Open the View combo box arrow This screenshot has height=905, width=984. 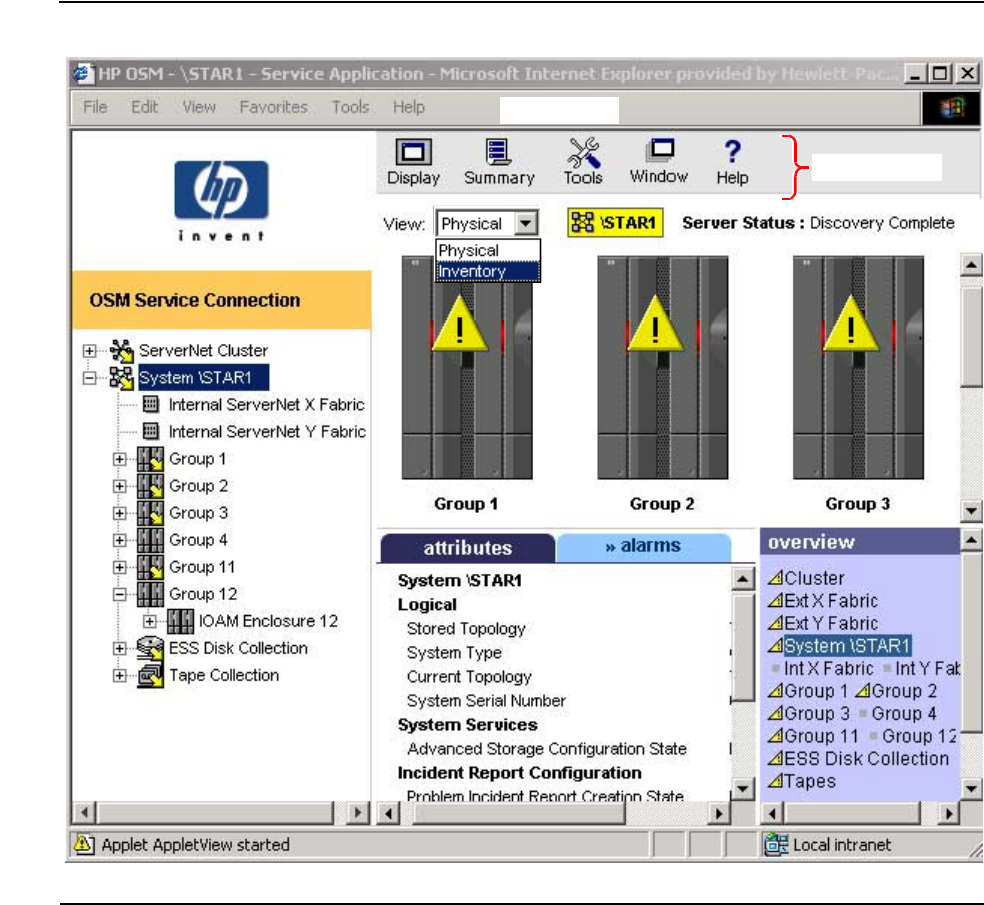(526, 223)
